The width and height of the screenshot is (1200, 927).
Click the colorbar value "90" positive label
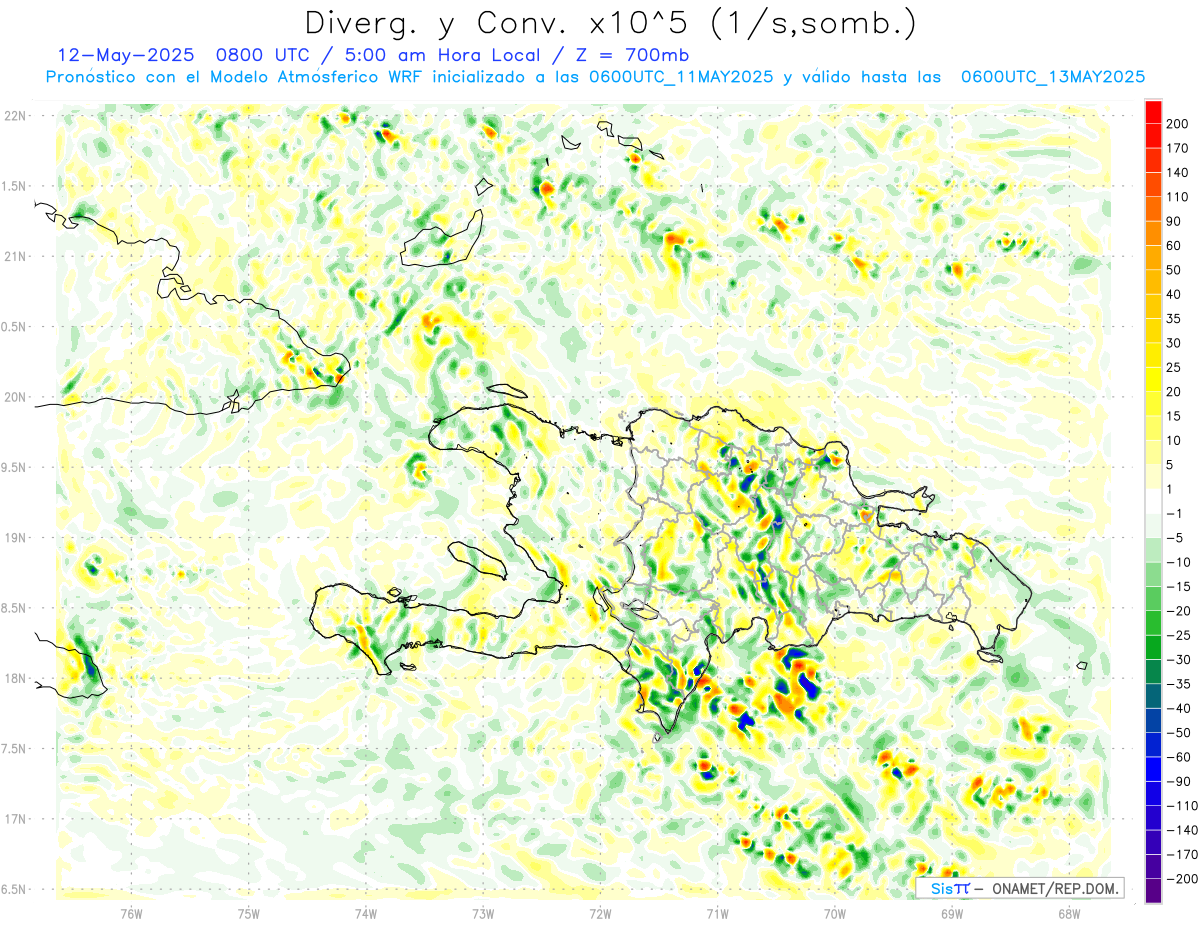[x=1174, y=221]
